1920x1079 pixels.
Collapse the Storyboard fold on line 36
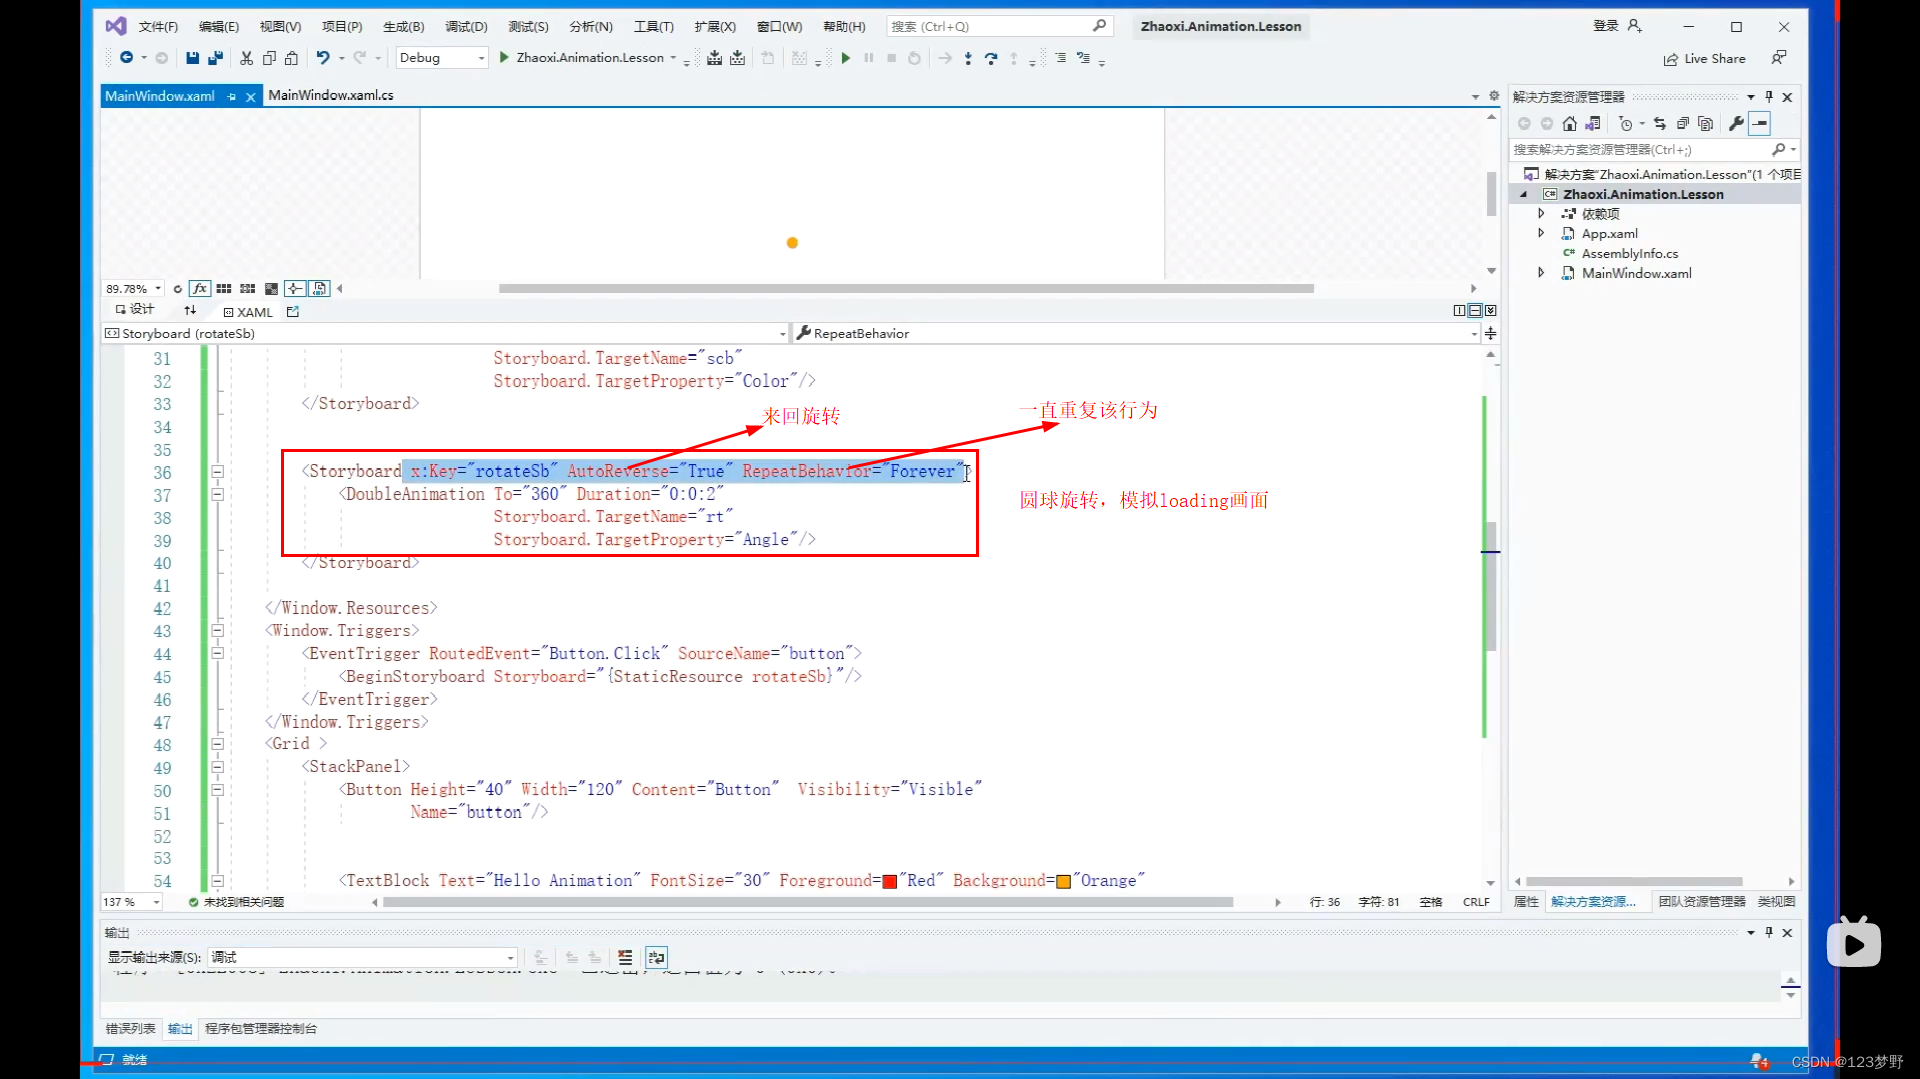coord(217,471)
